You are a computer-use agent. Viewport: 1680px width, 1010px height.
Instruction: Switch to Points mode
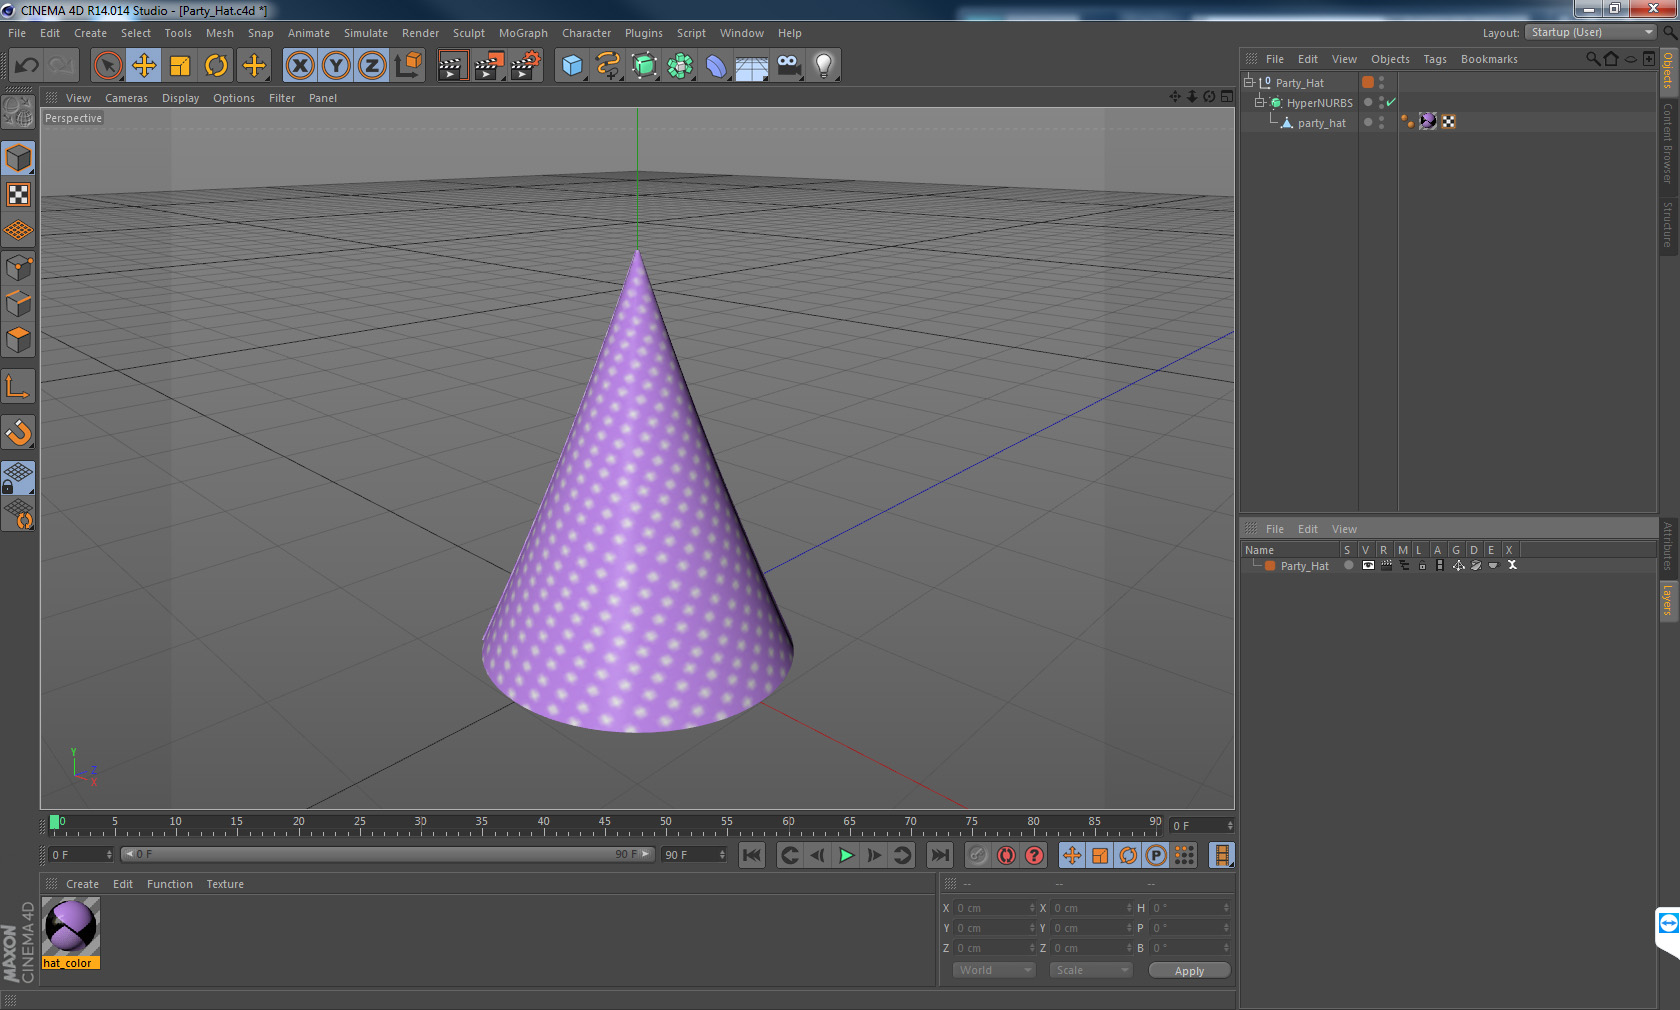(x=19, y=268)
